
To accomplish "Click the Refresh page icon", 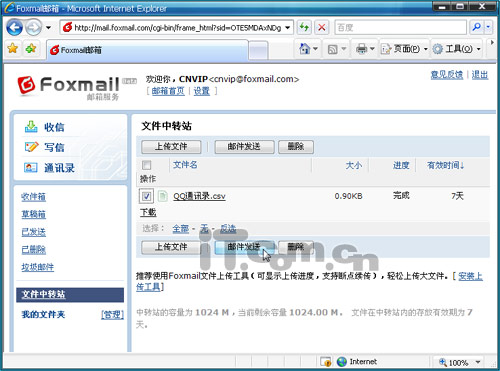I will click(x=304, y=27).
